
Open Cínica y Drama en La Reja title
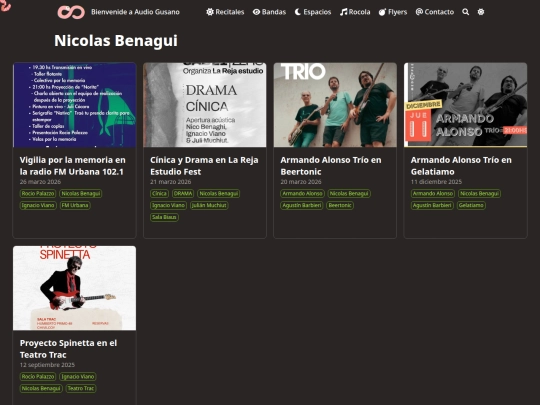tap(204, 166)
